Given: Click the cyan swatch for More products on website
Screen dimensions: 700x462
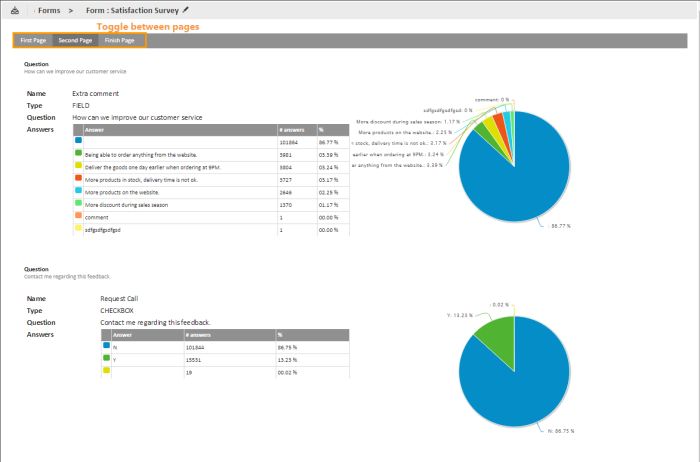Looking at the screenshot, I should [x=78, y=191].
